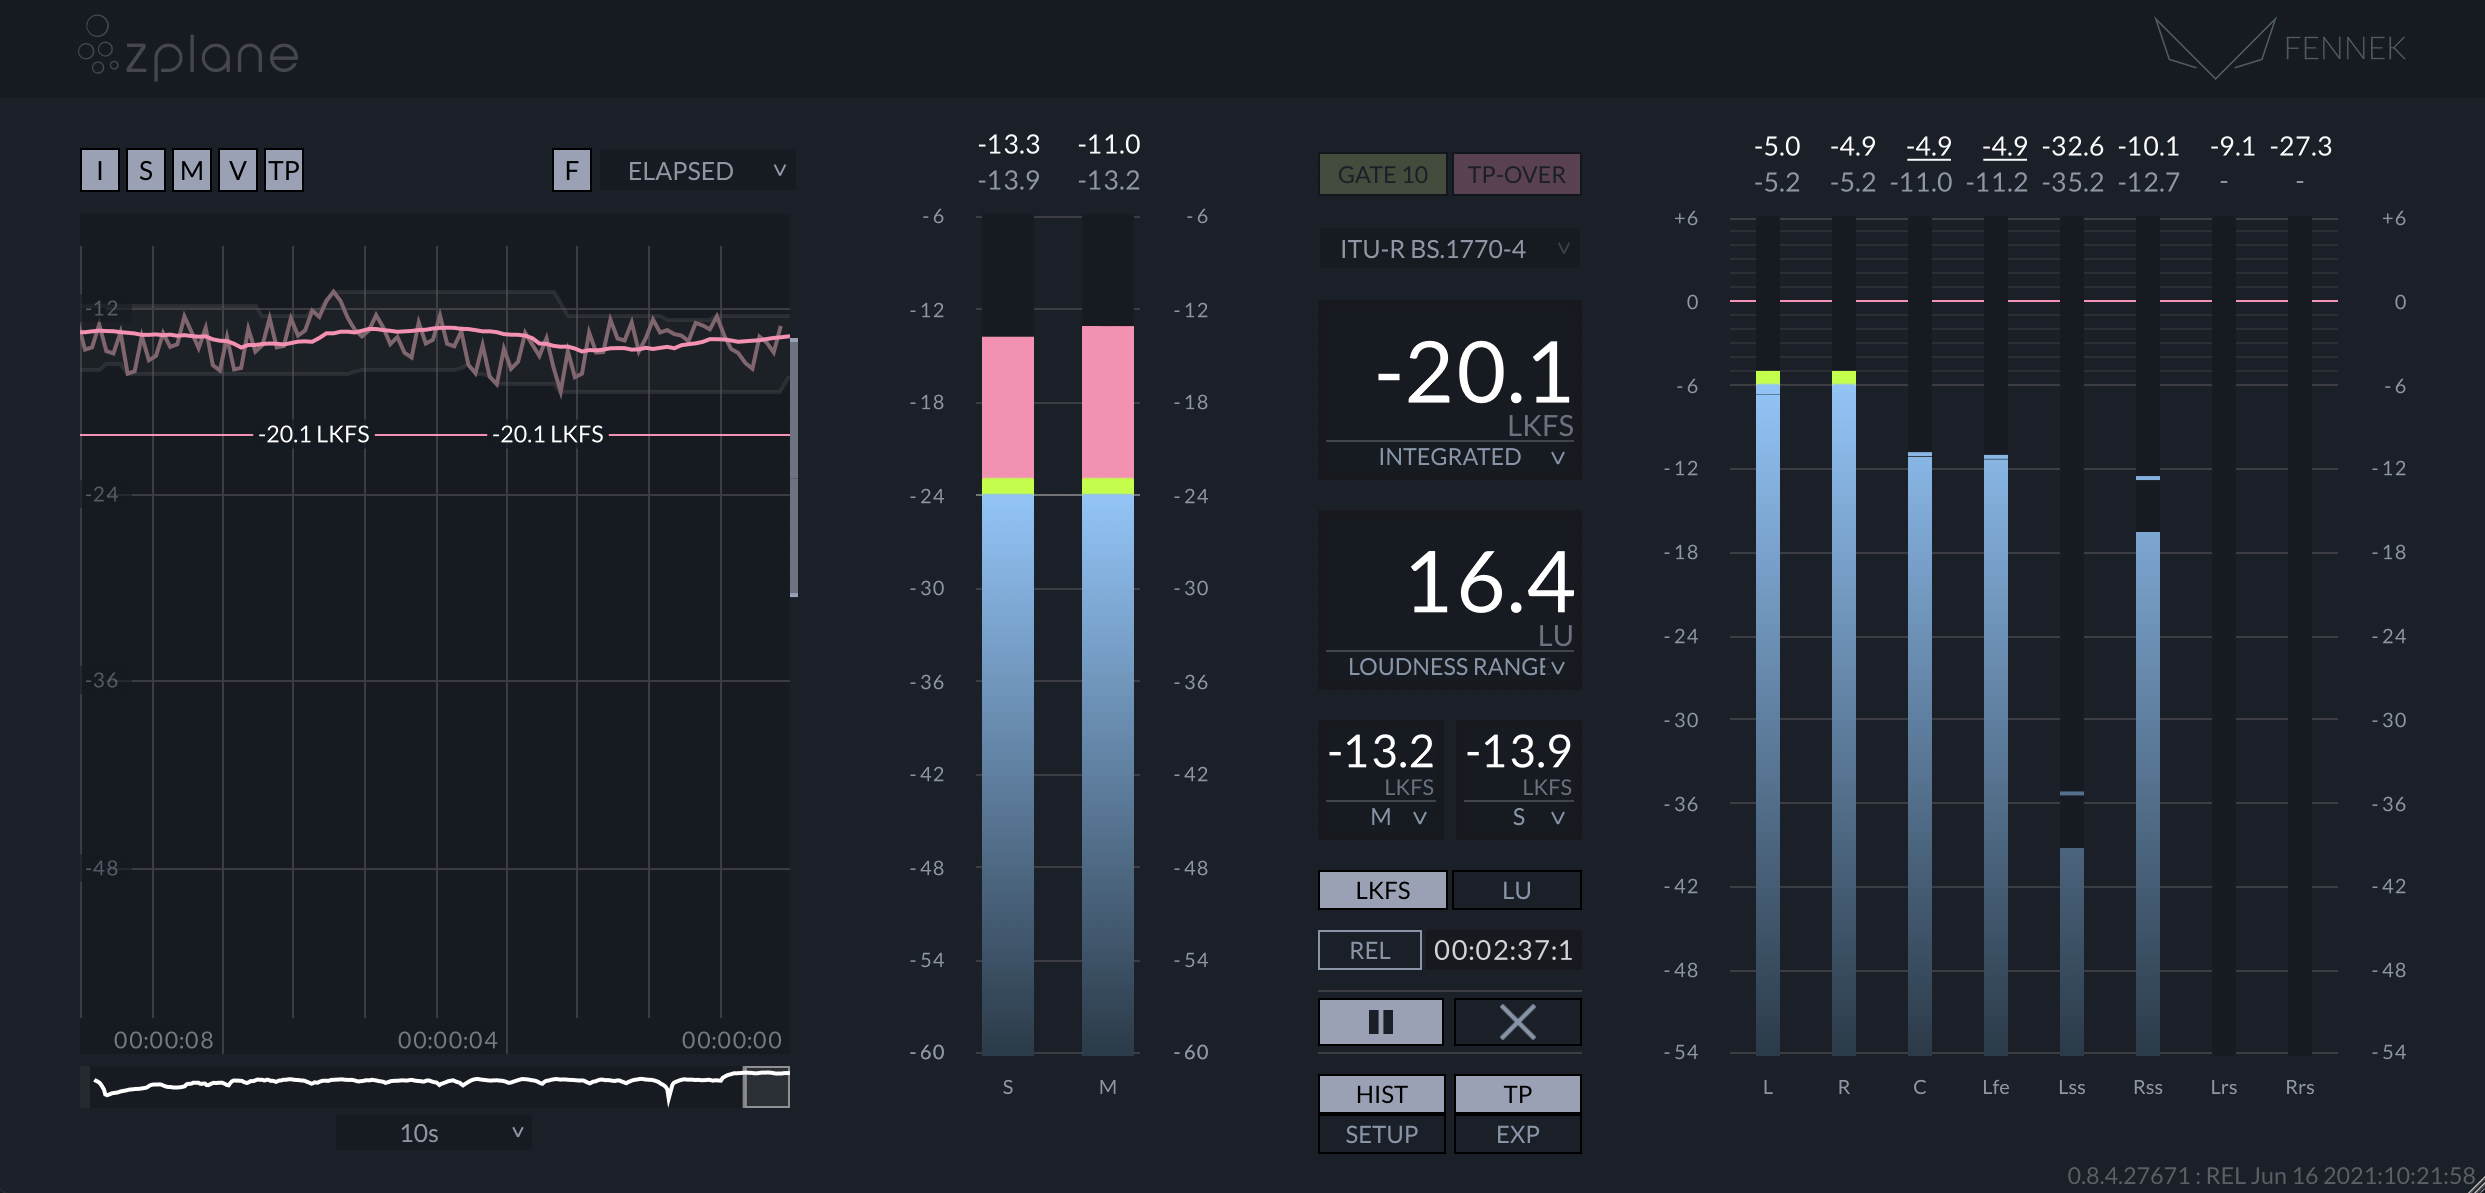Open the SETUP tab
The height and width of the screenshot is (1193, 2485).
[x=1381, y=1135]
